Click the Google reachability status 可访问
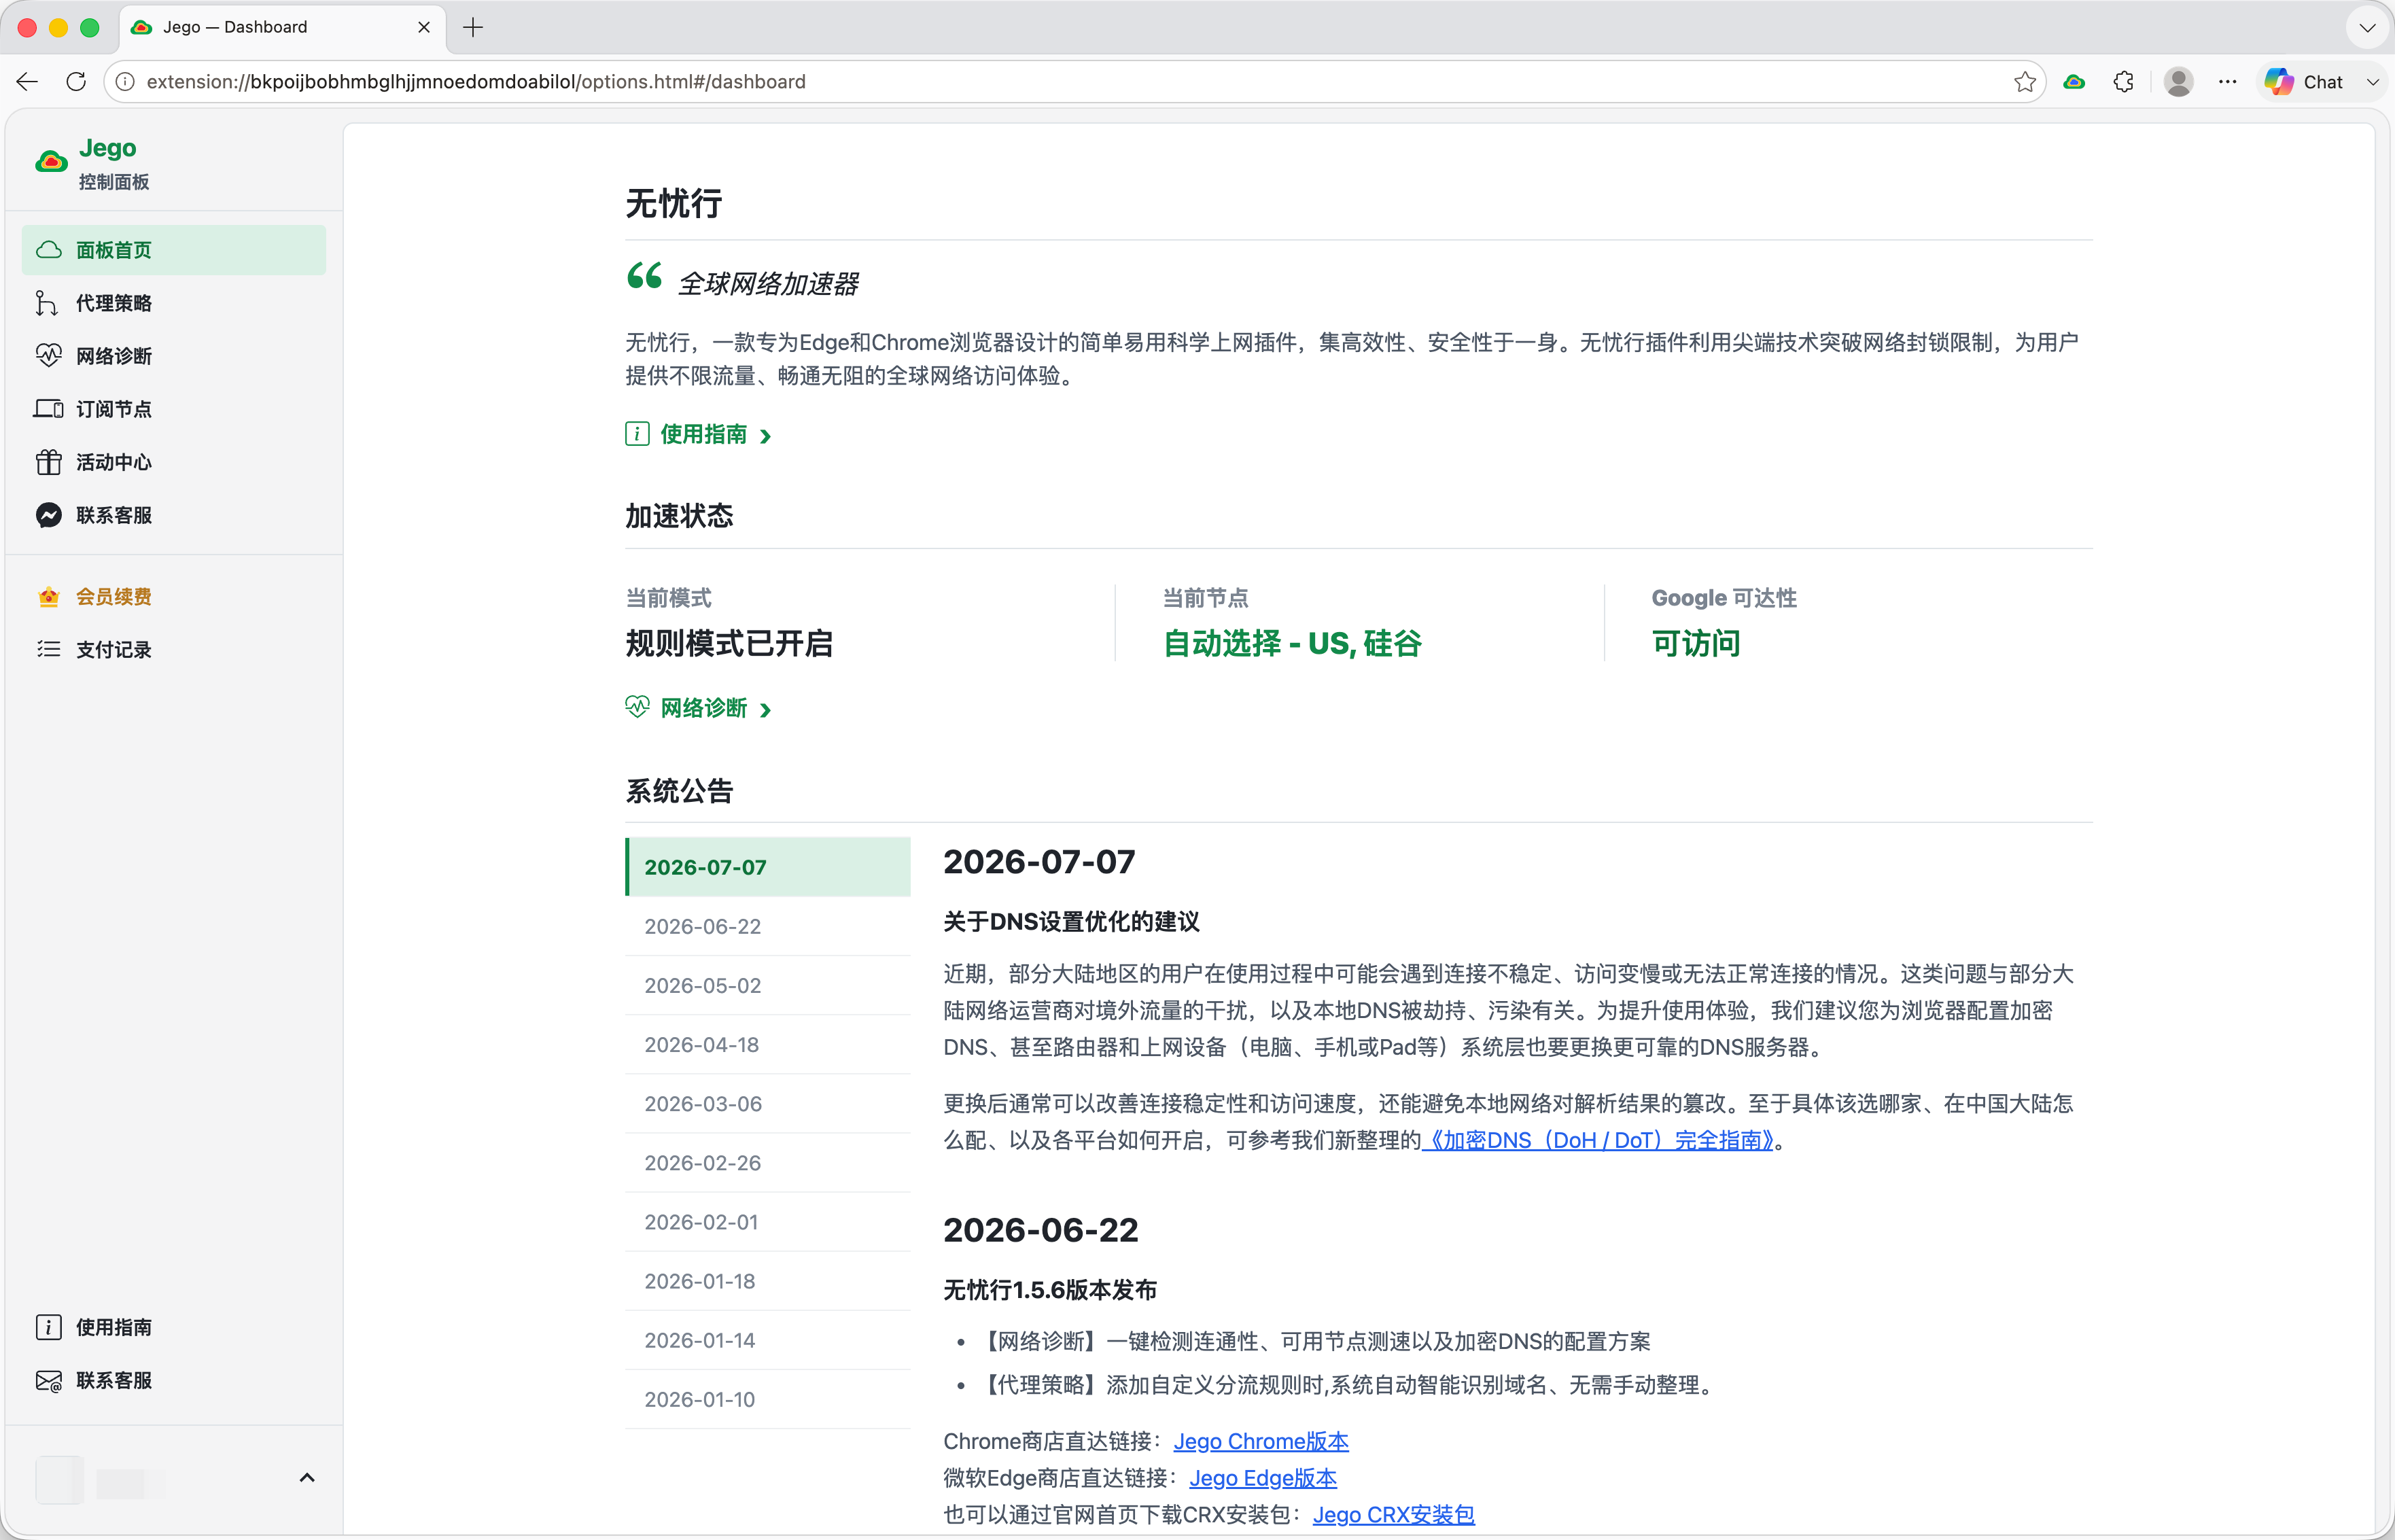 tap(1696, 643)
